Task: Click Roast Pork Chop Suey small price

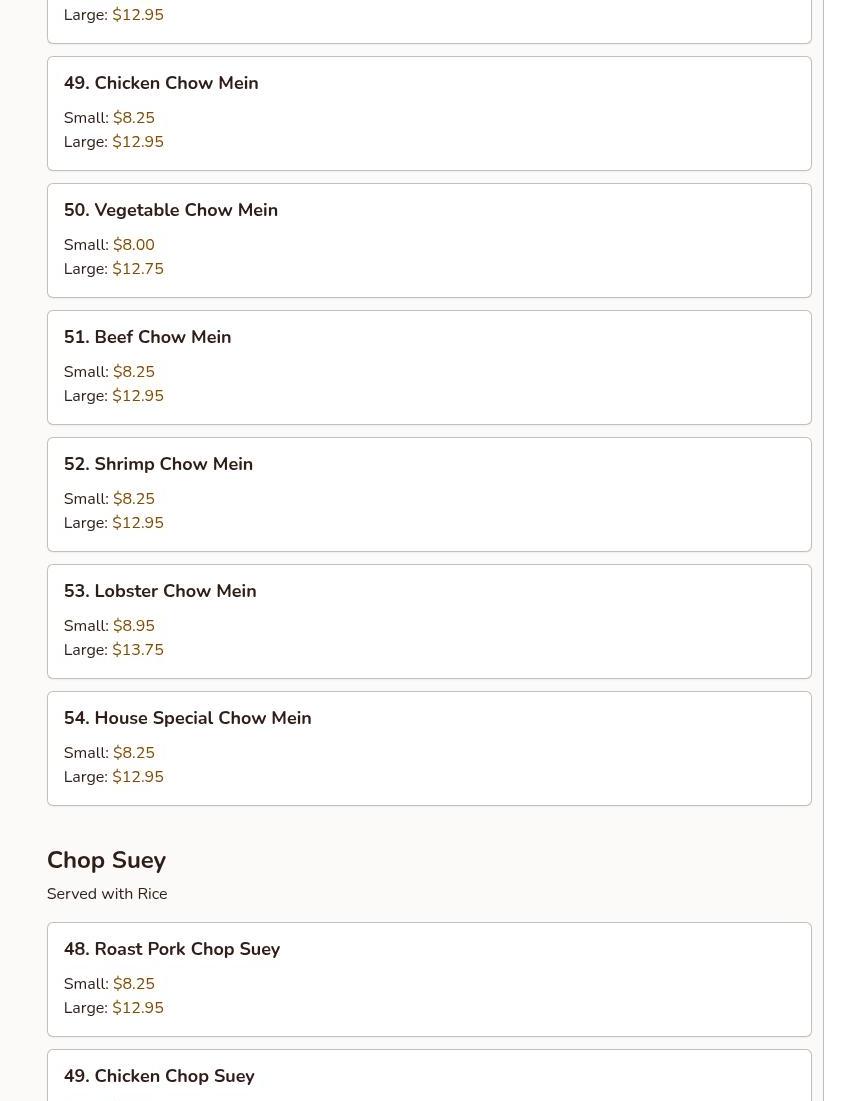Action: [134, 984]
